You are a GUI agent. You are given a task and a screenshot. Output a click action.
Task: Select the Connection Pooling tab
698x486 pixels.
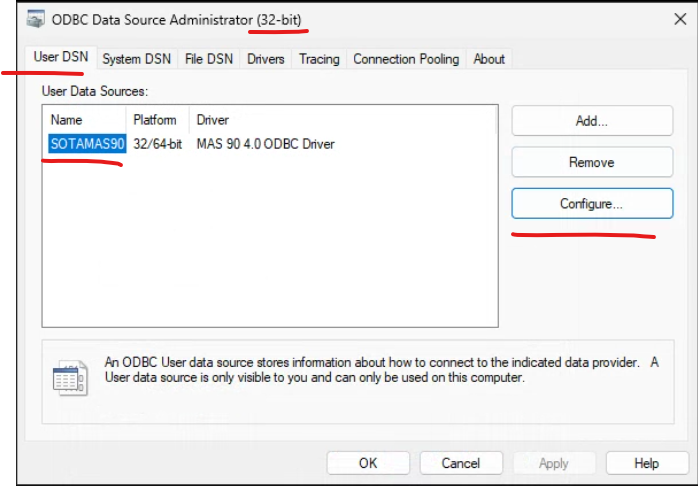click(406, 59)
